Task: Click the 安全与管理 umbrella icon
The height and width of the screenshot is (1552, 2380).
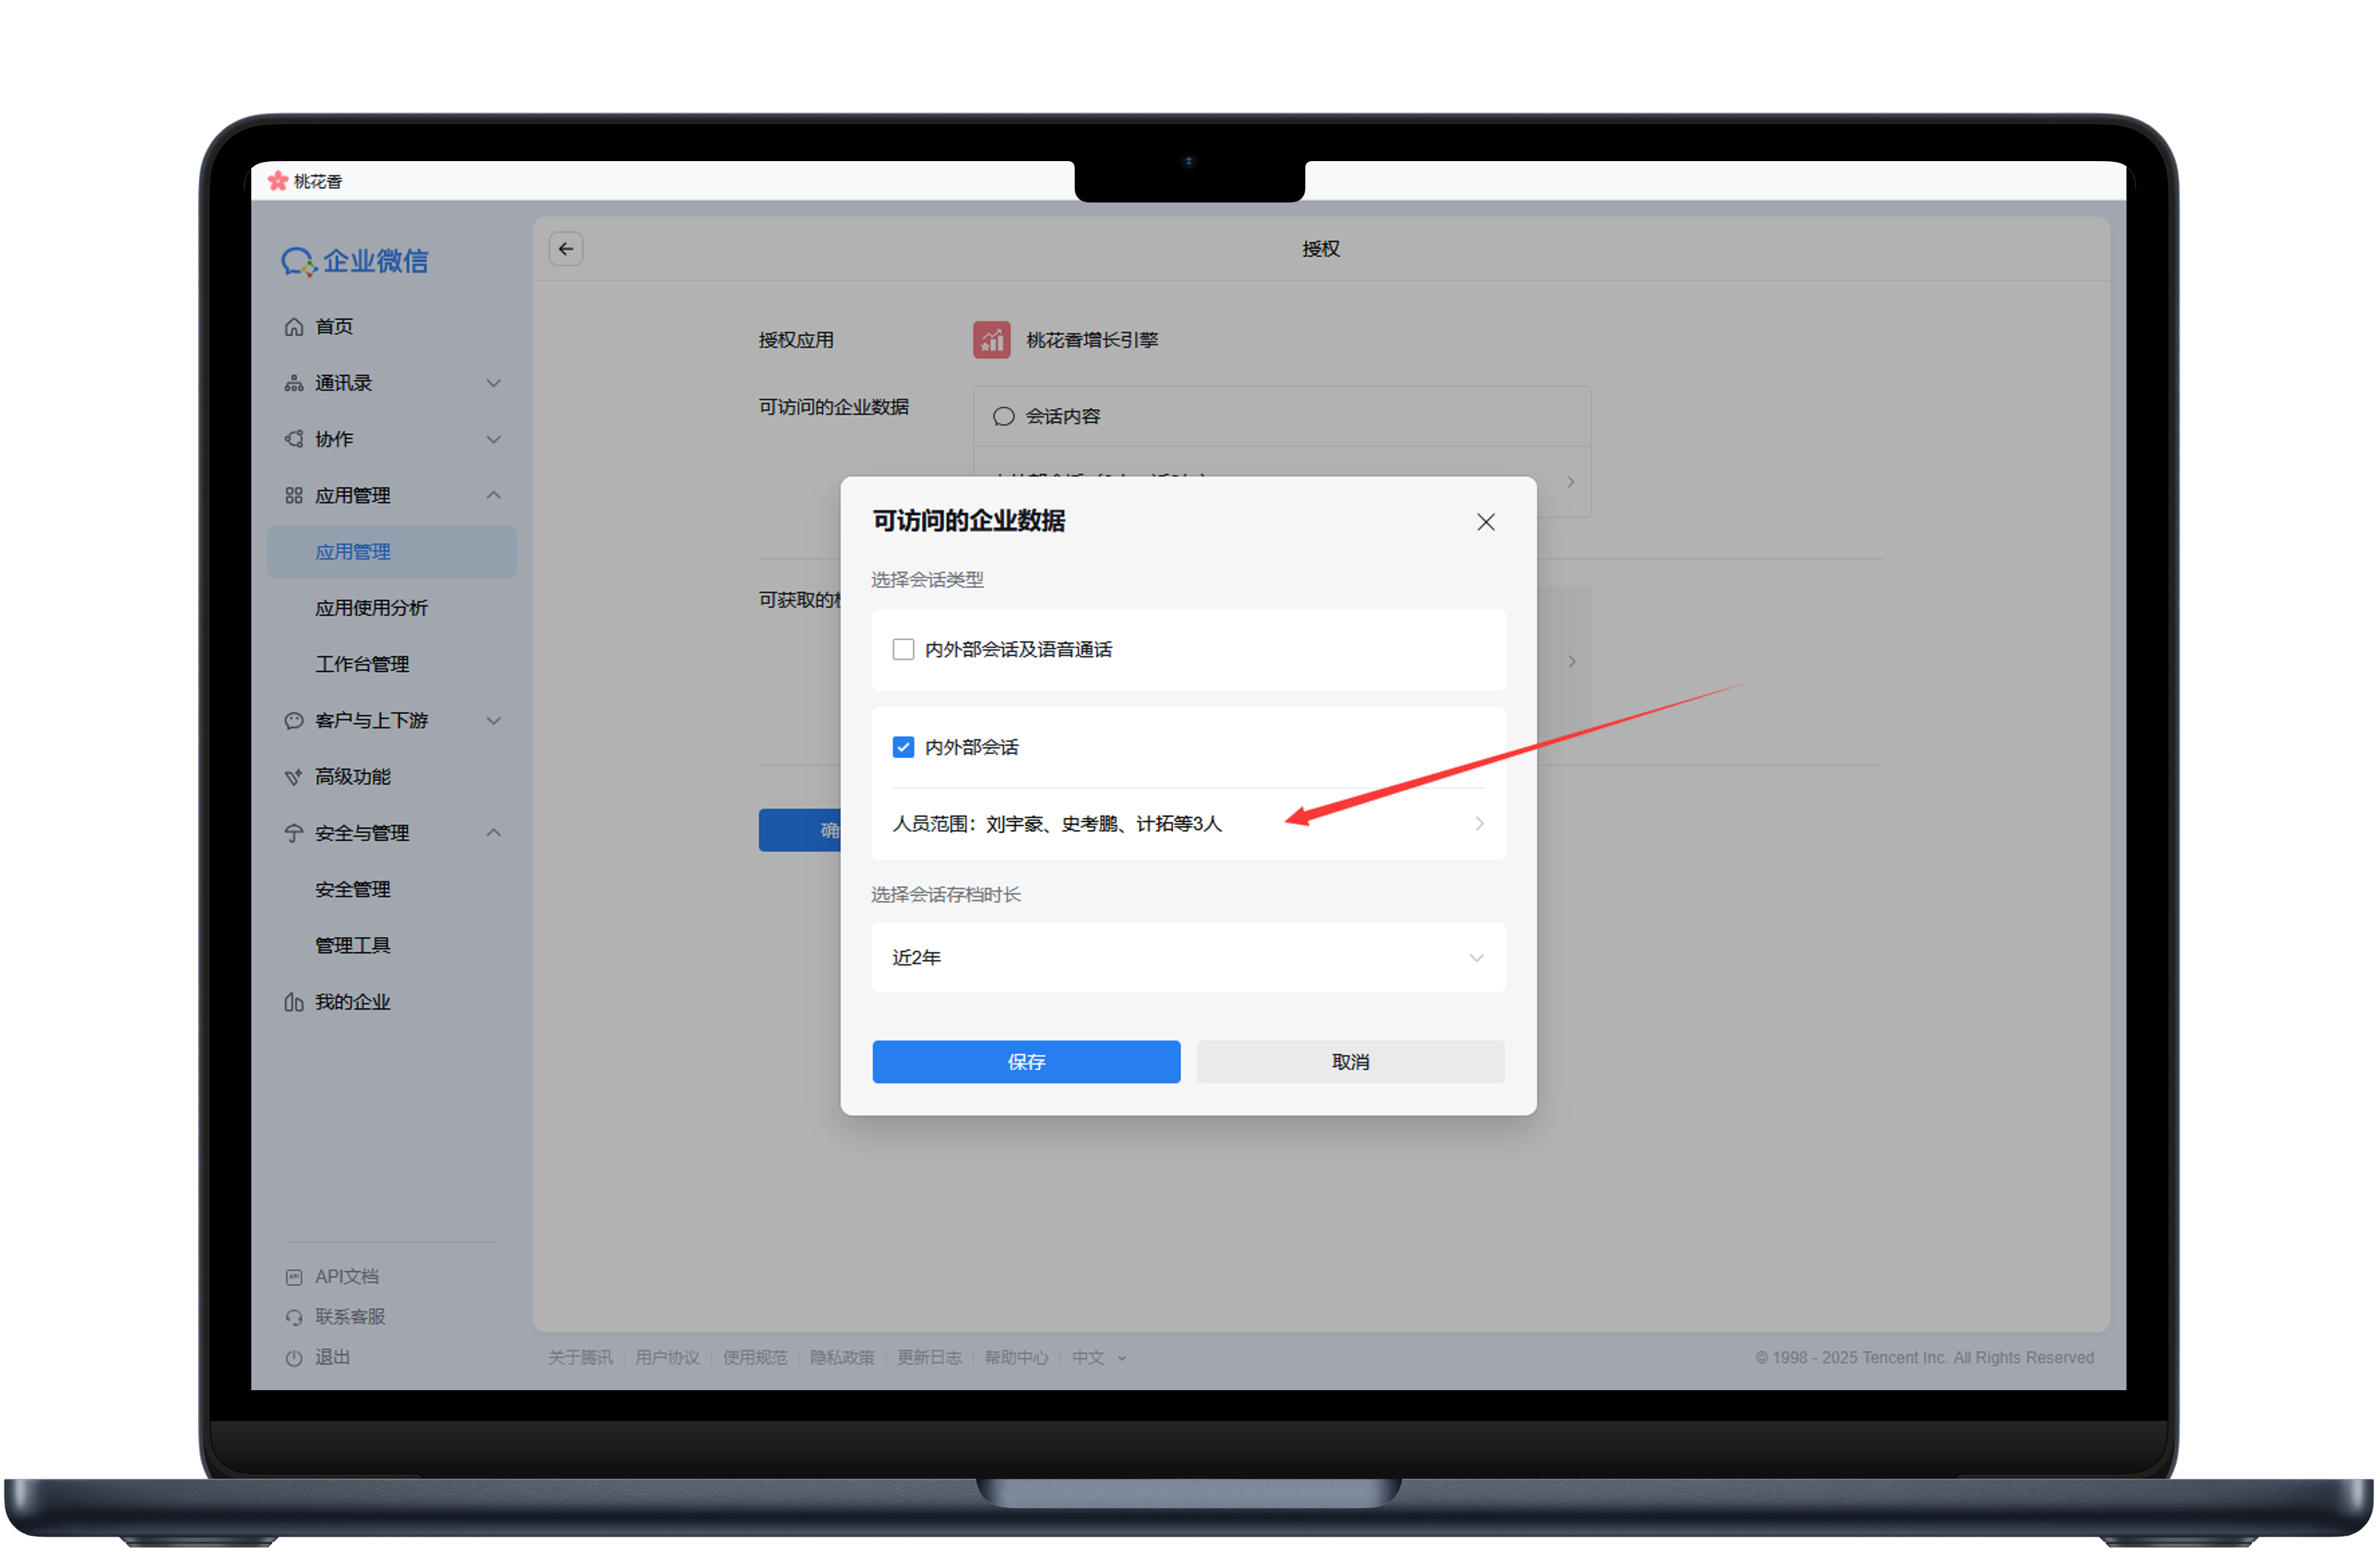Action: coord(294,833)
